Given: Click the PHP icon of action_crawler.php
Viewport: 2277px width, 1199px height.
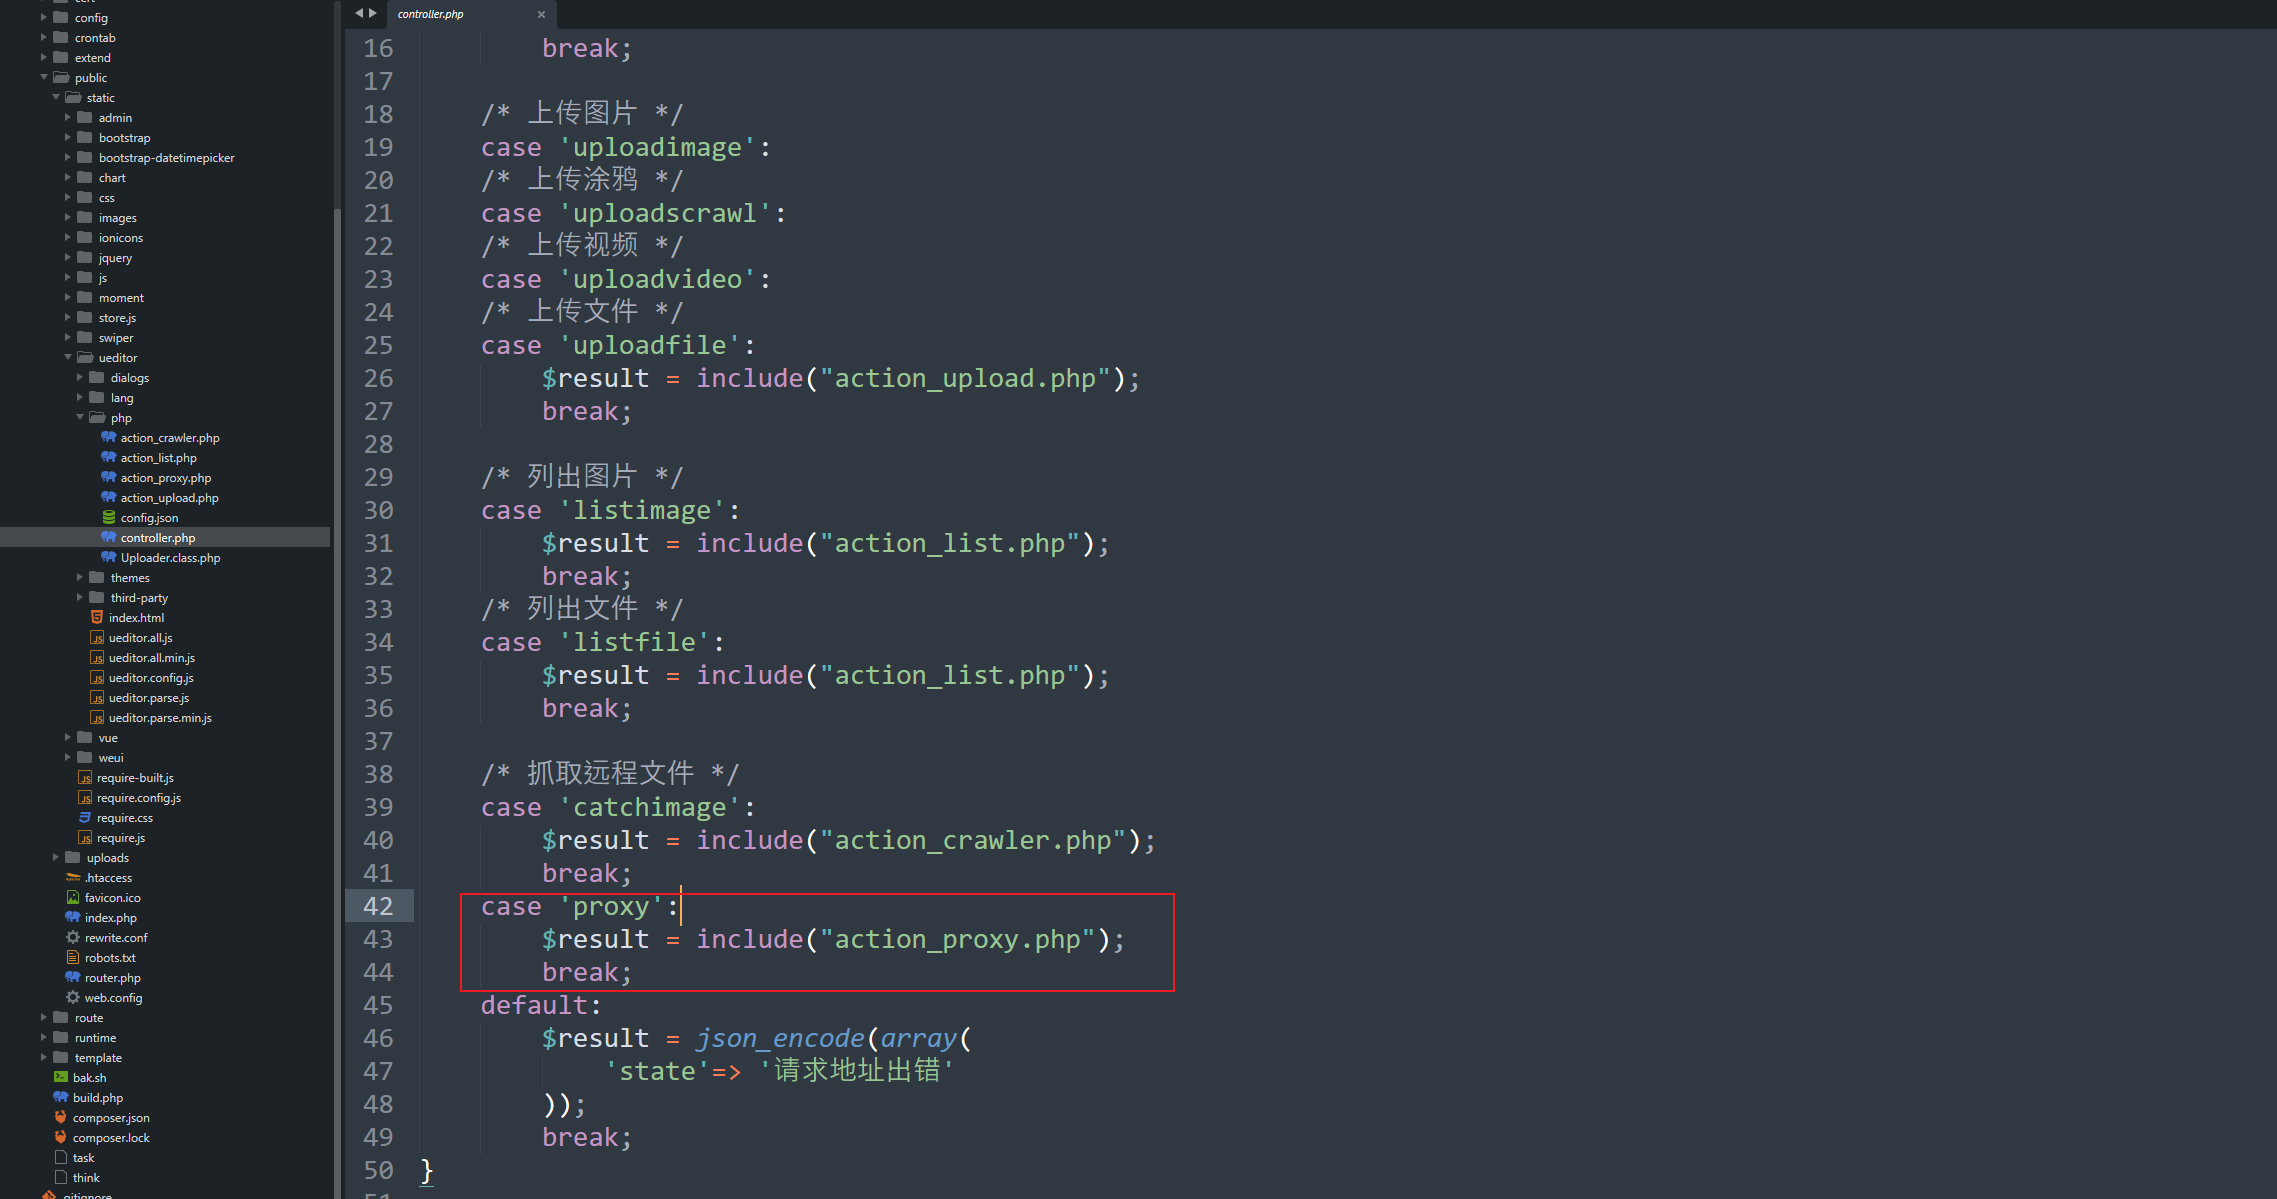Looking at the screenshot, I should (x=108, y=437).
